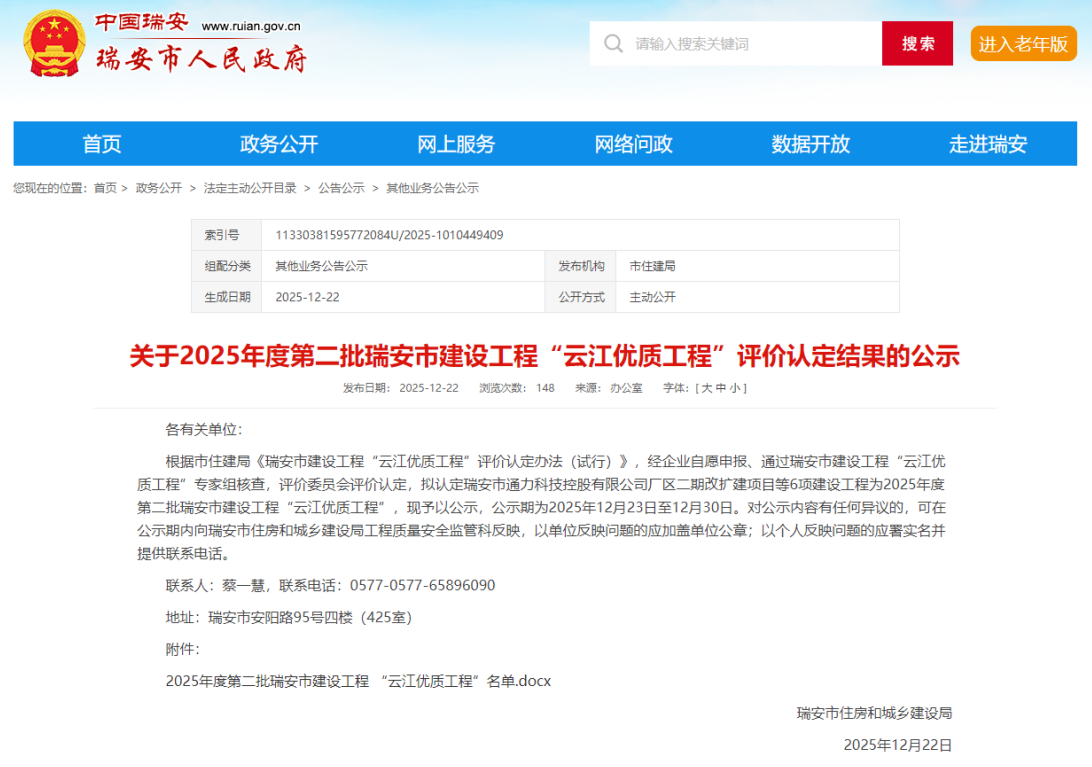Focus the search keyword input field
Screen dimensions: 1092x767
[x=750, y=44]
